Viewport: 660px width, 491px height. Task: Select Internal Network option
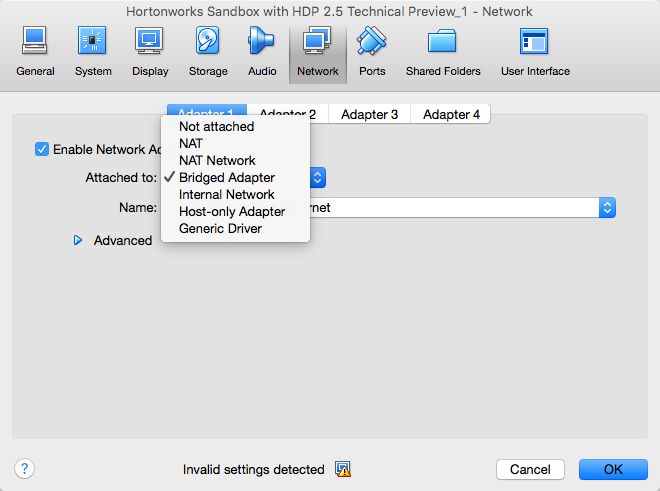click(235, 195)
